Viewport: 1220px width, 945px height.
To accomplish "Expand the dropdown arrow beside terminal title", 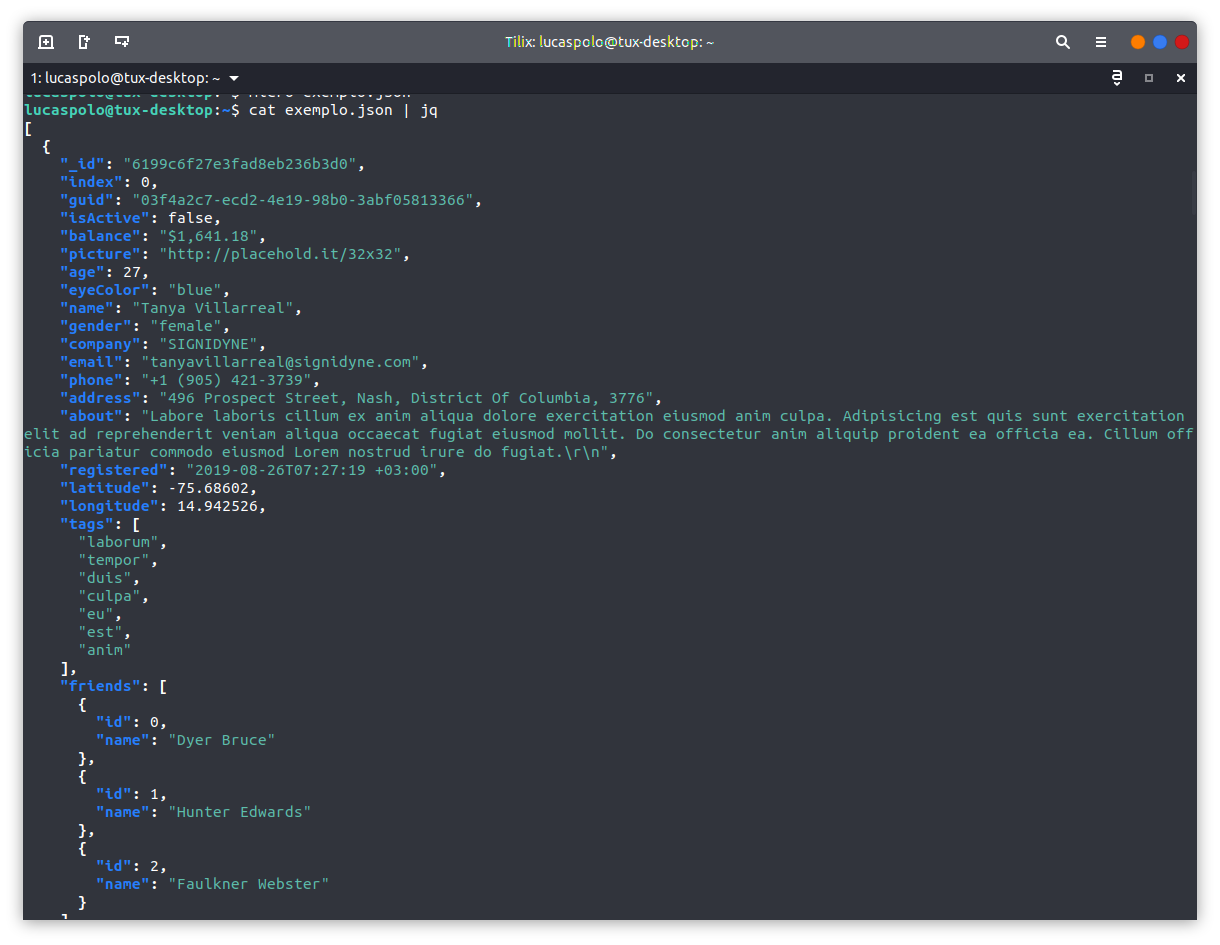I will [x=234, y=78].
